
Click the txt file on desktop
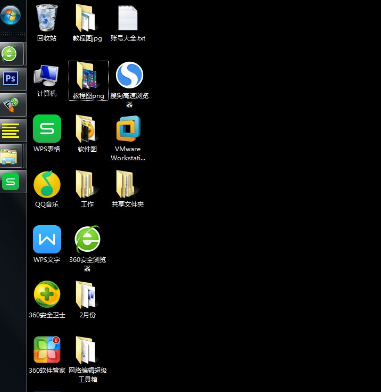click(x=128, y=23)
